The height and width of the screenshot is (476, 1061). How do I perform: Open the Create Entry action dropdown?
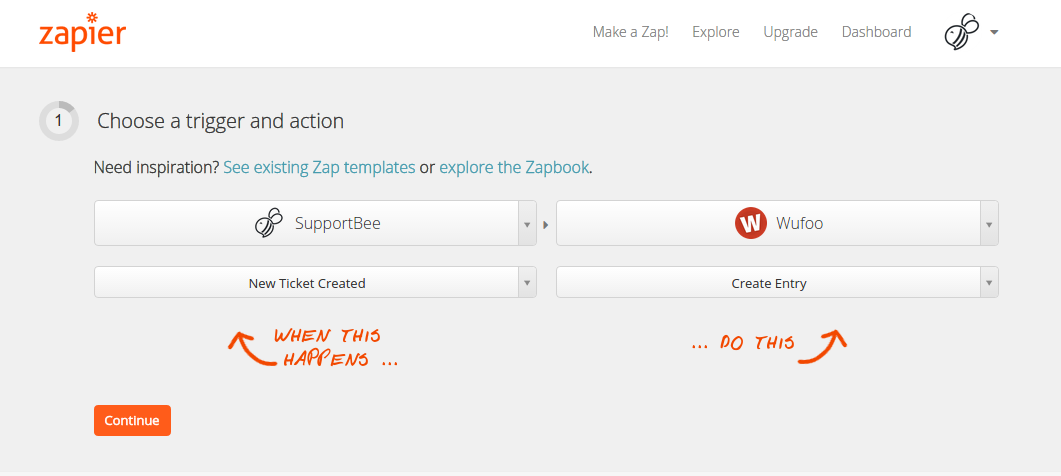coord(777,282)
